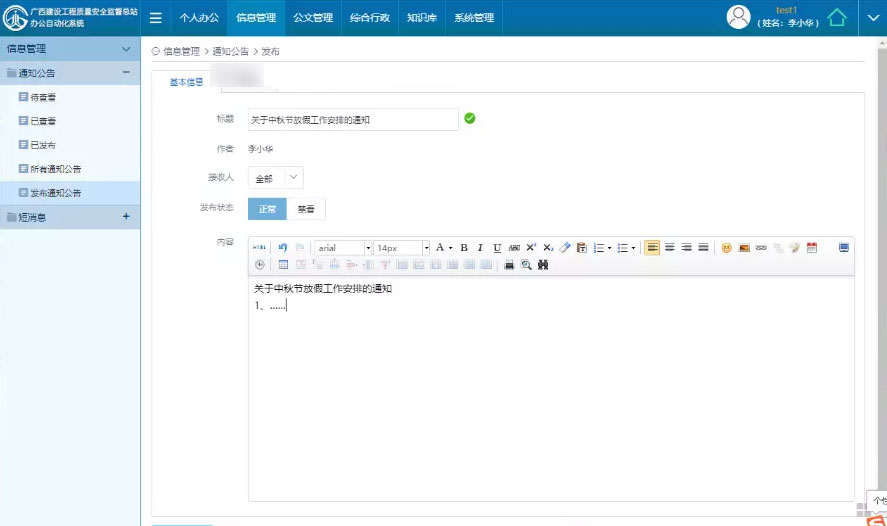Click the home icon in top header

point(837,18)
